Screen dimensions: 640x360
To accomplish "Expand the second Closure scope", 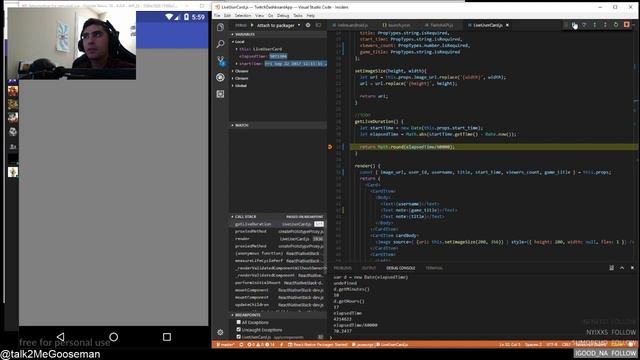I will [x=278, y=78].
